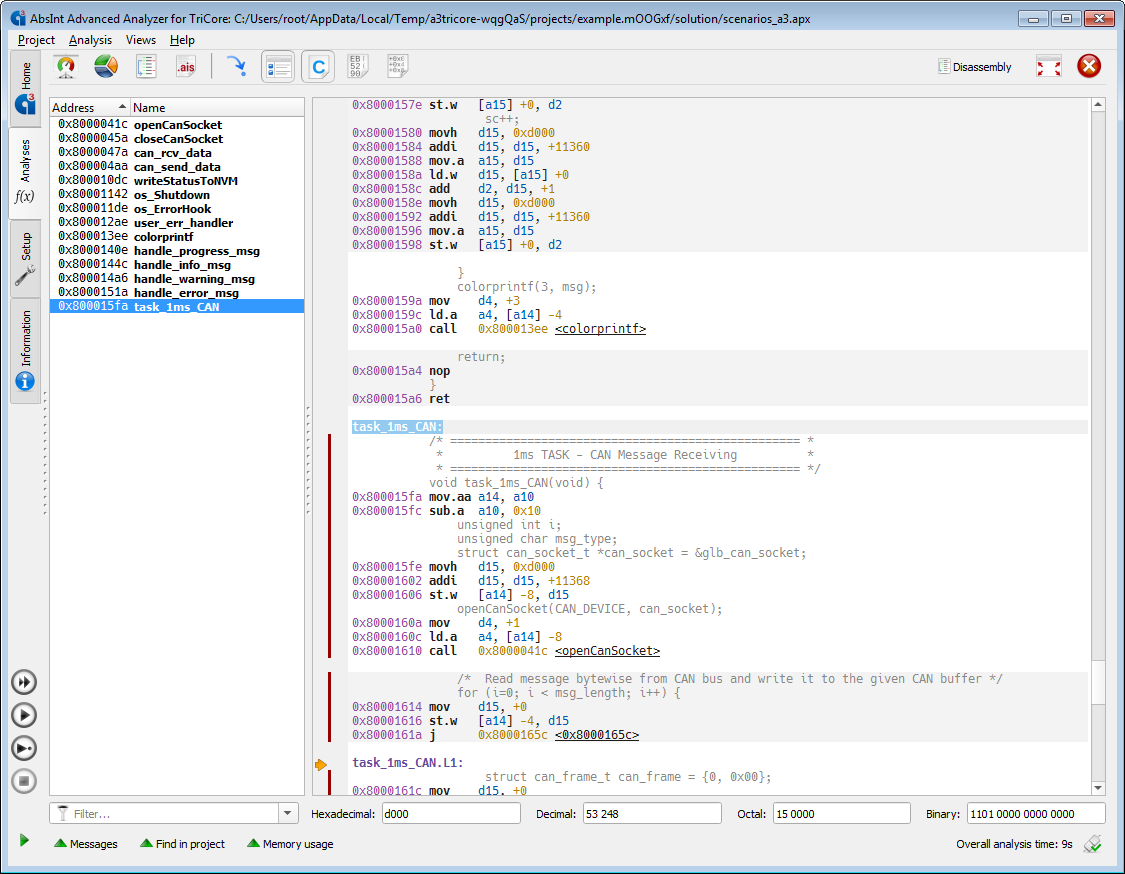
Task: Select writeStatusToNVM in the routine list
Action: tap(177, 181)
